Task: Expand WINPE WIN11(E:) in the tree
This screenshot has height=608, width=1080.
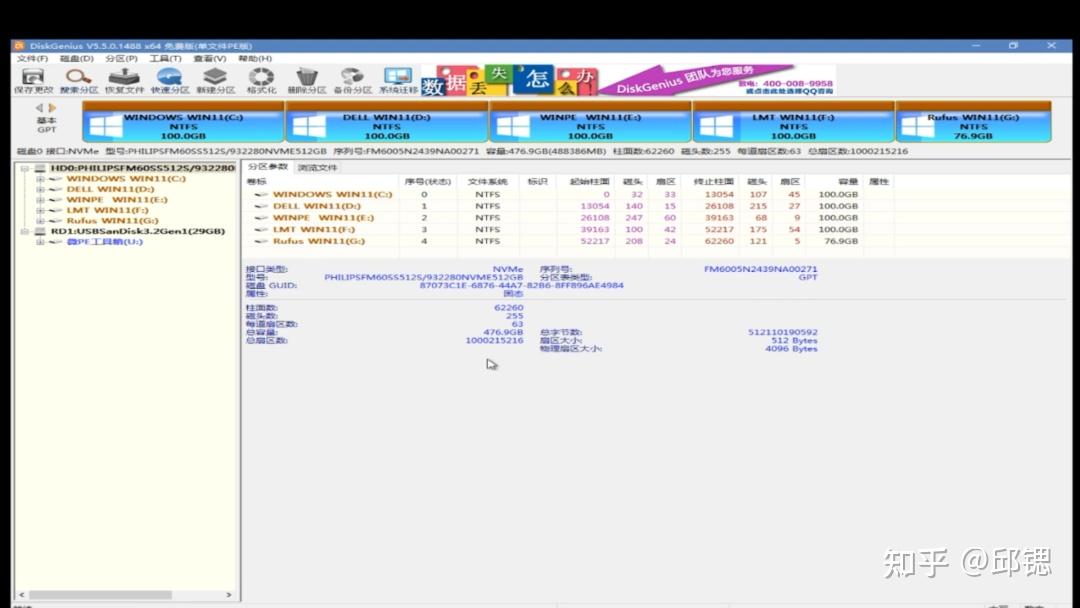Action: click(x=40, y=200)
